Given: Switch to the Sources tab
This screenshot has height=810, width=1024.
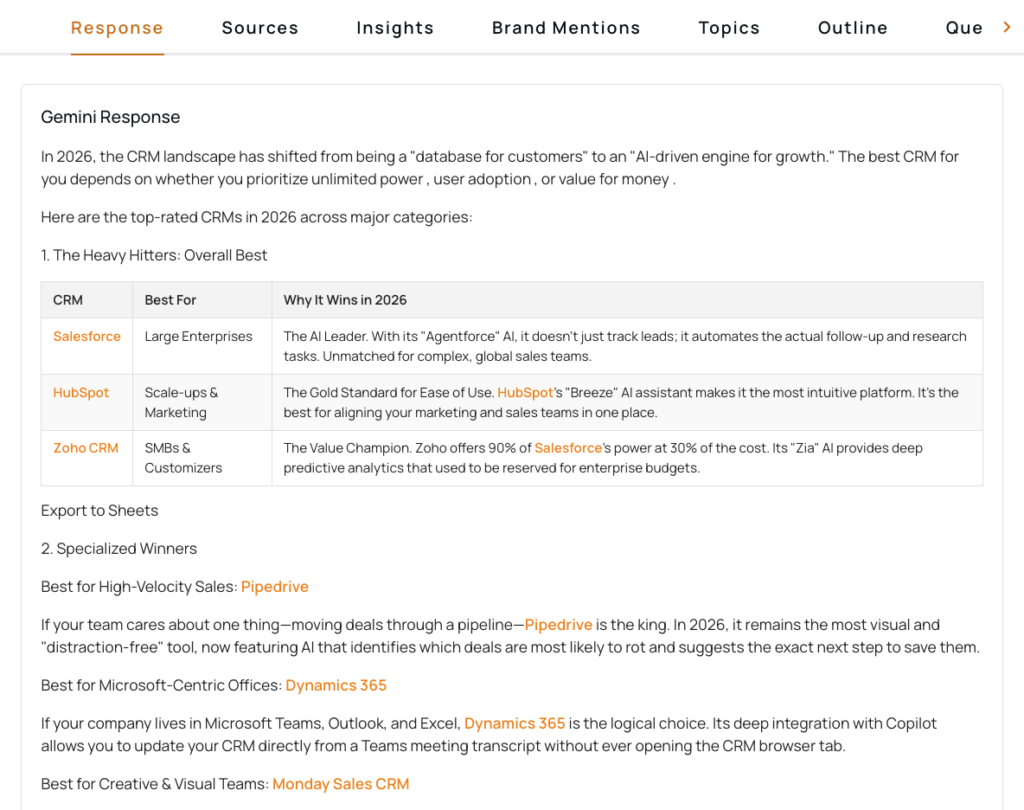Looking at the screenshot, I should coord(260,28).
